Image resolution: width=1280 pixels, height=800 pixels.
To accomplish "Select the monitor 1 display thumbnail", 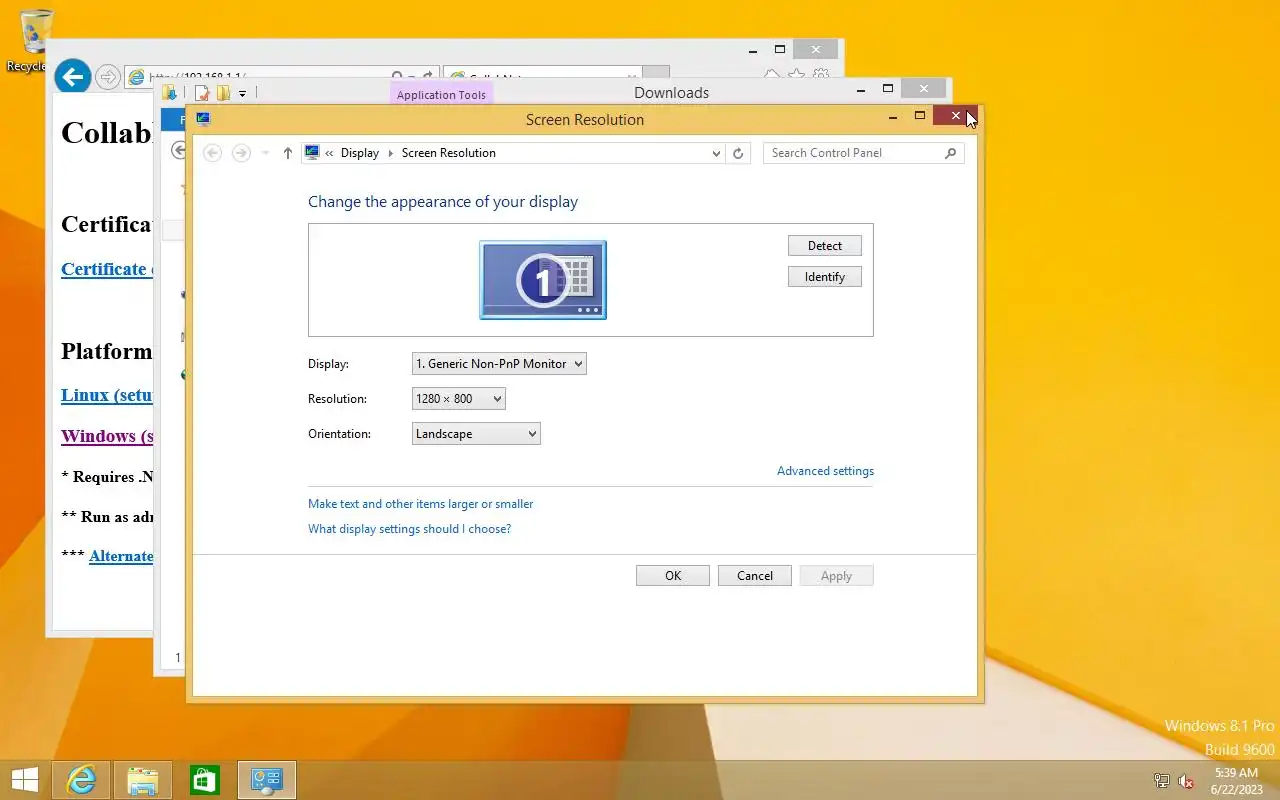I will click(x=543, y=280).
